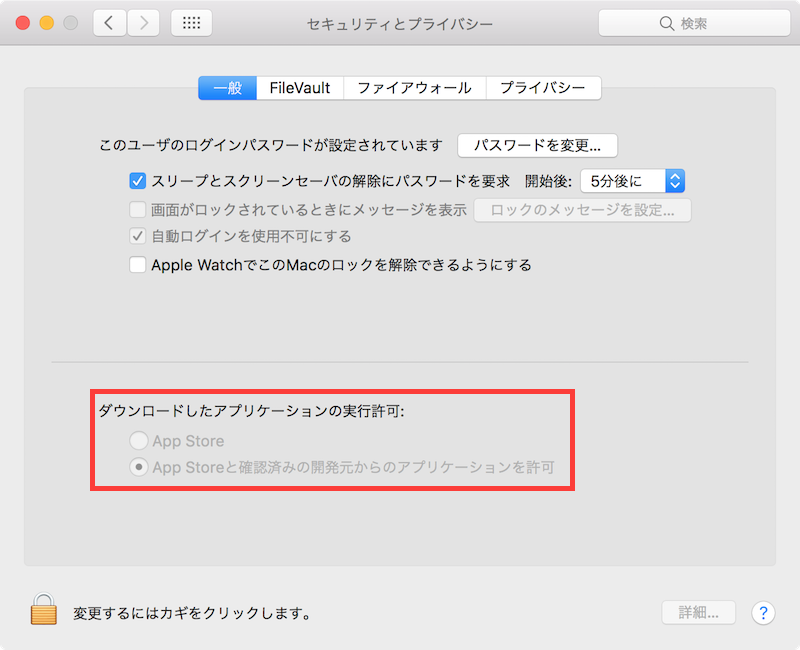Screen dimensions: 800x650
Task: Click the padlock icon to unlock changes
Action: click(44, 609)
